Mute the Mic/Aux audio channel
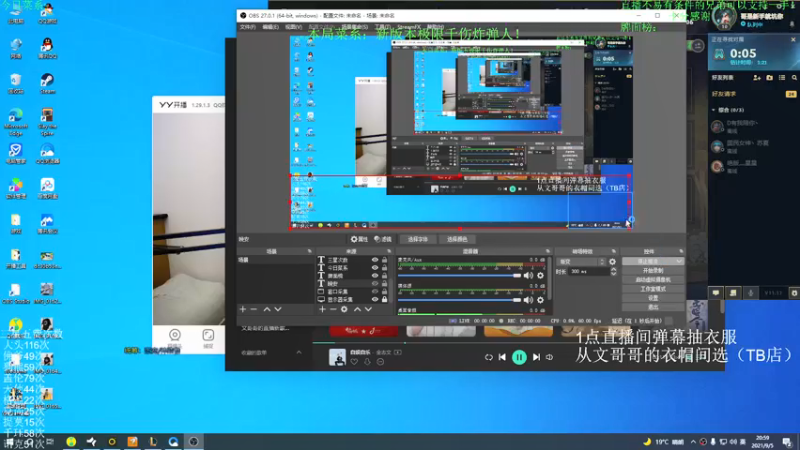This screenshot has width=800, height=450. pos(528,276)
